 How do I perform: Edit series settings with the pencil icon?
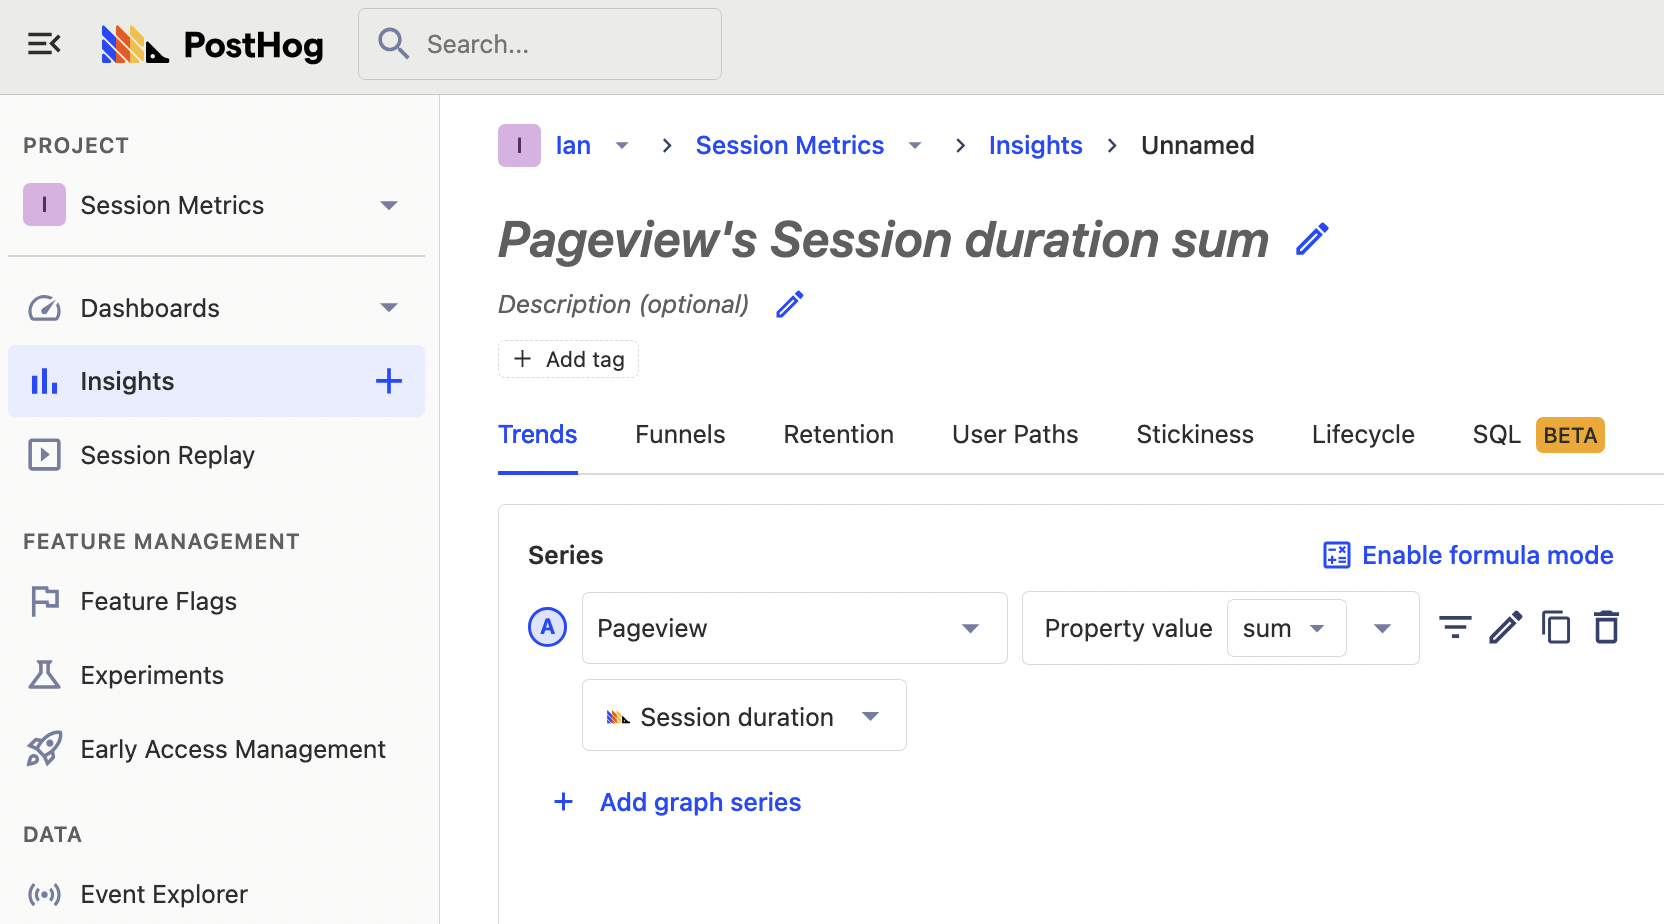pyautogui.click(x=1506, y=627)
